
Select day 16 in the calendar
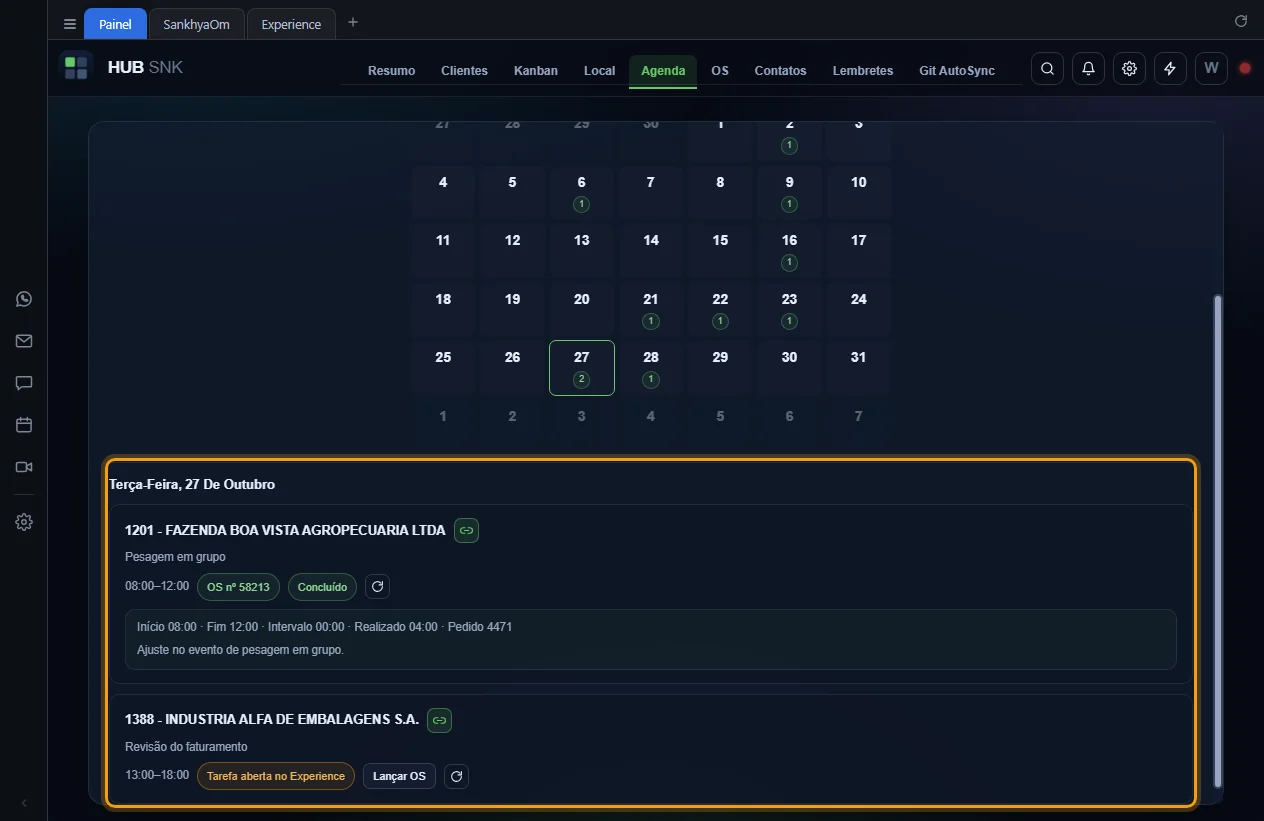tap(790, 251)
